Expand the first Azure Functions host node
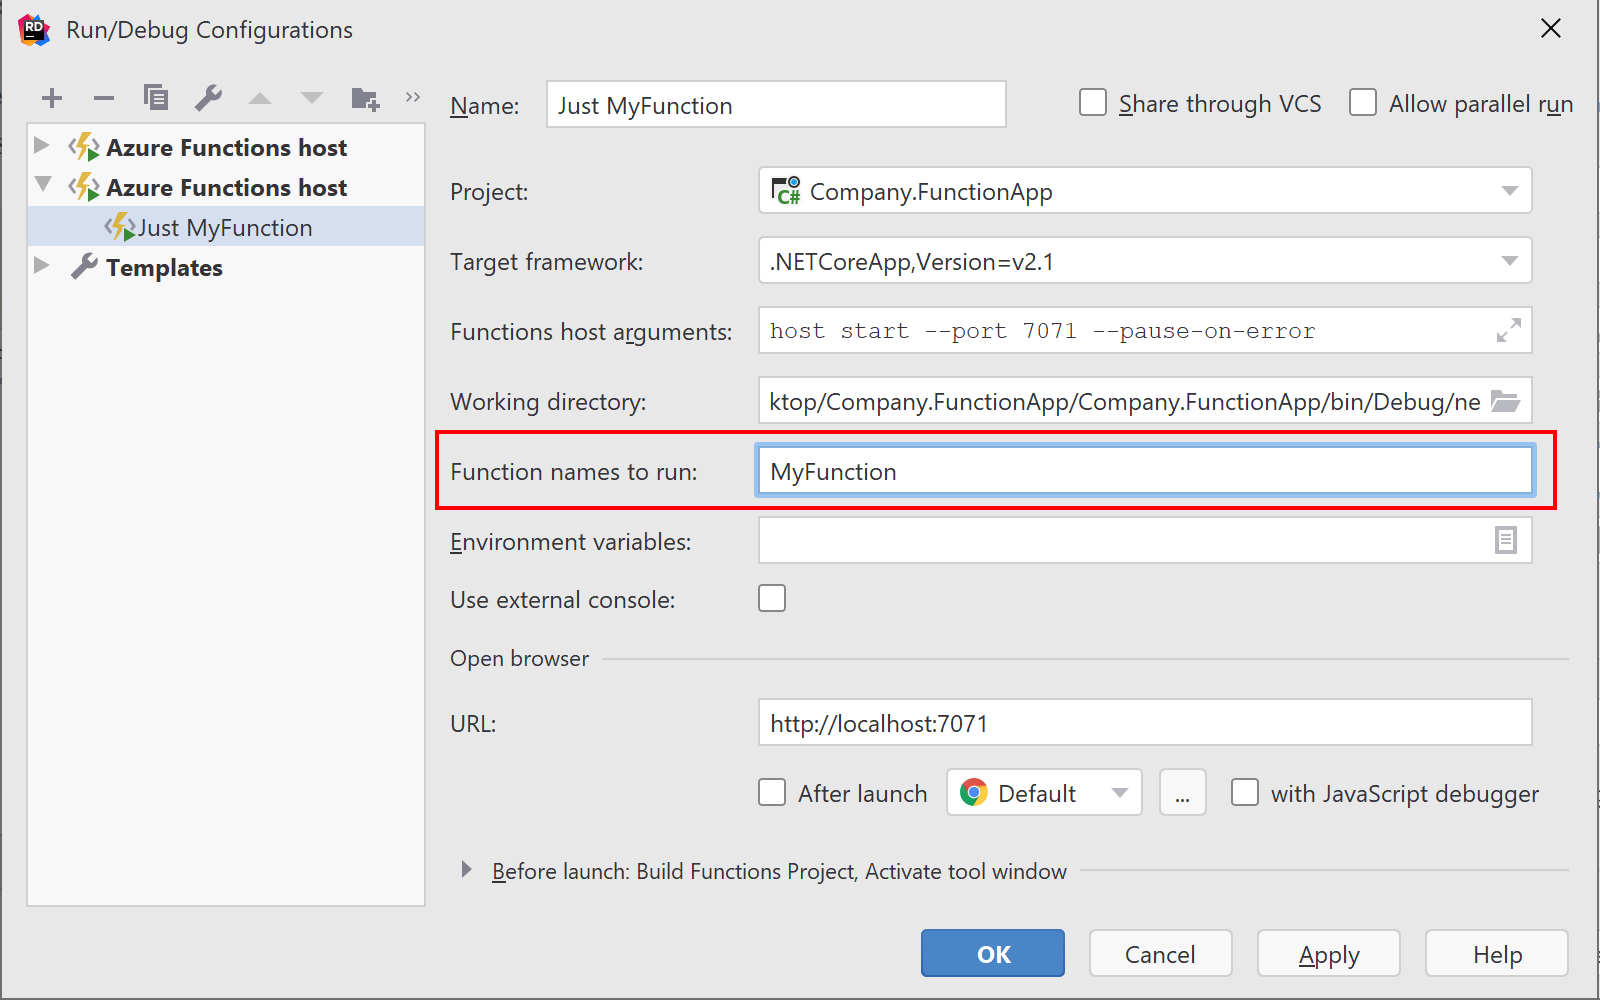Screen dimensions: 1600x1000 pyautogui.click(x=42, y=145)
